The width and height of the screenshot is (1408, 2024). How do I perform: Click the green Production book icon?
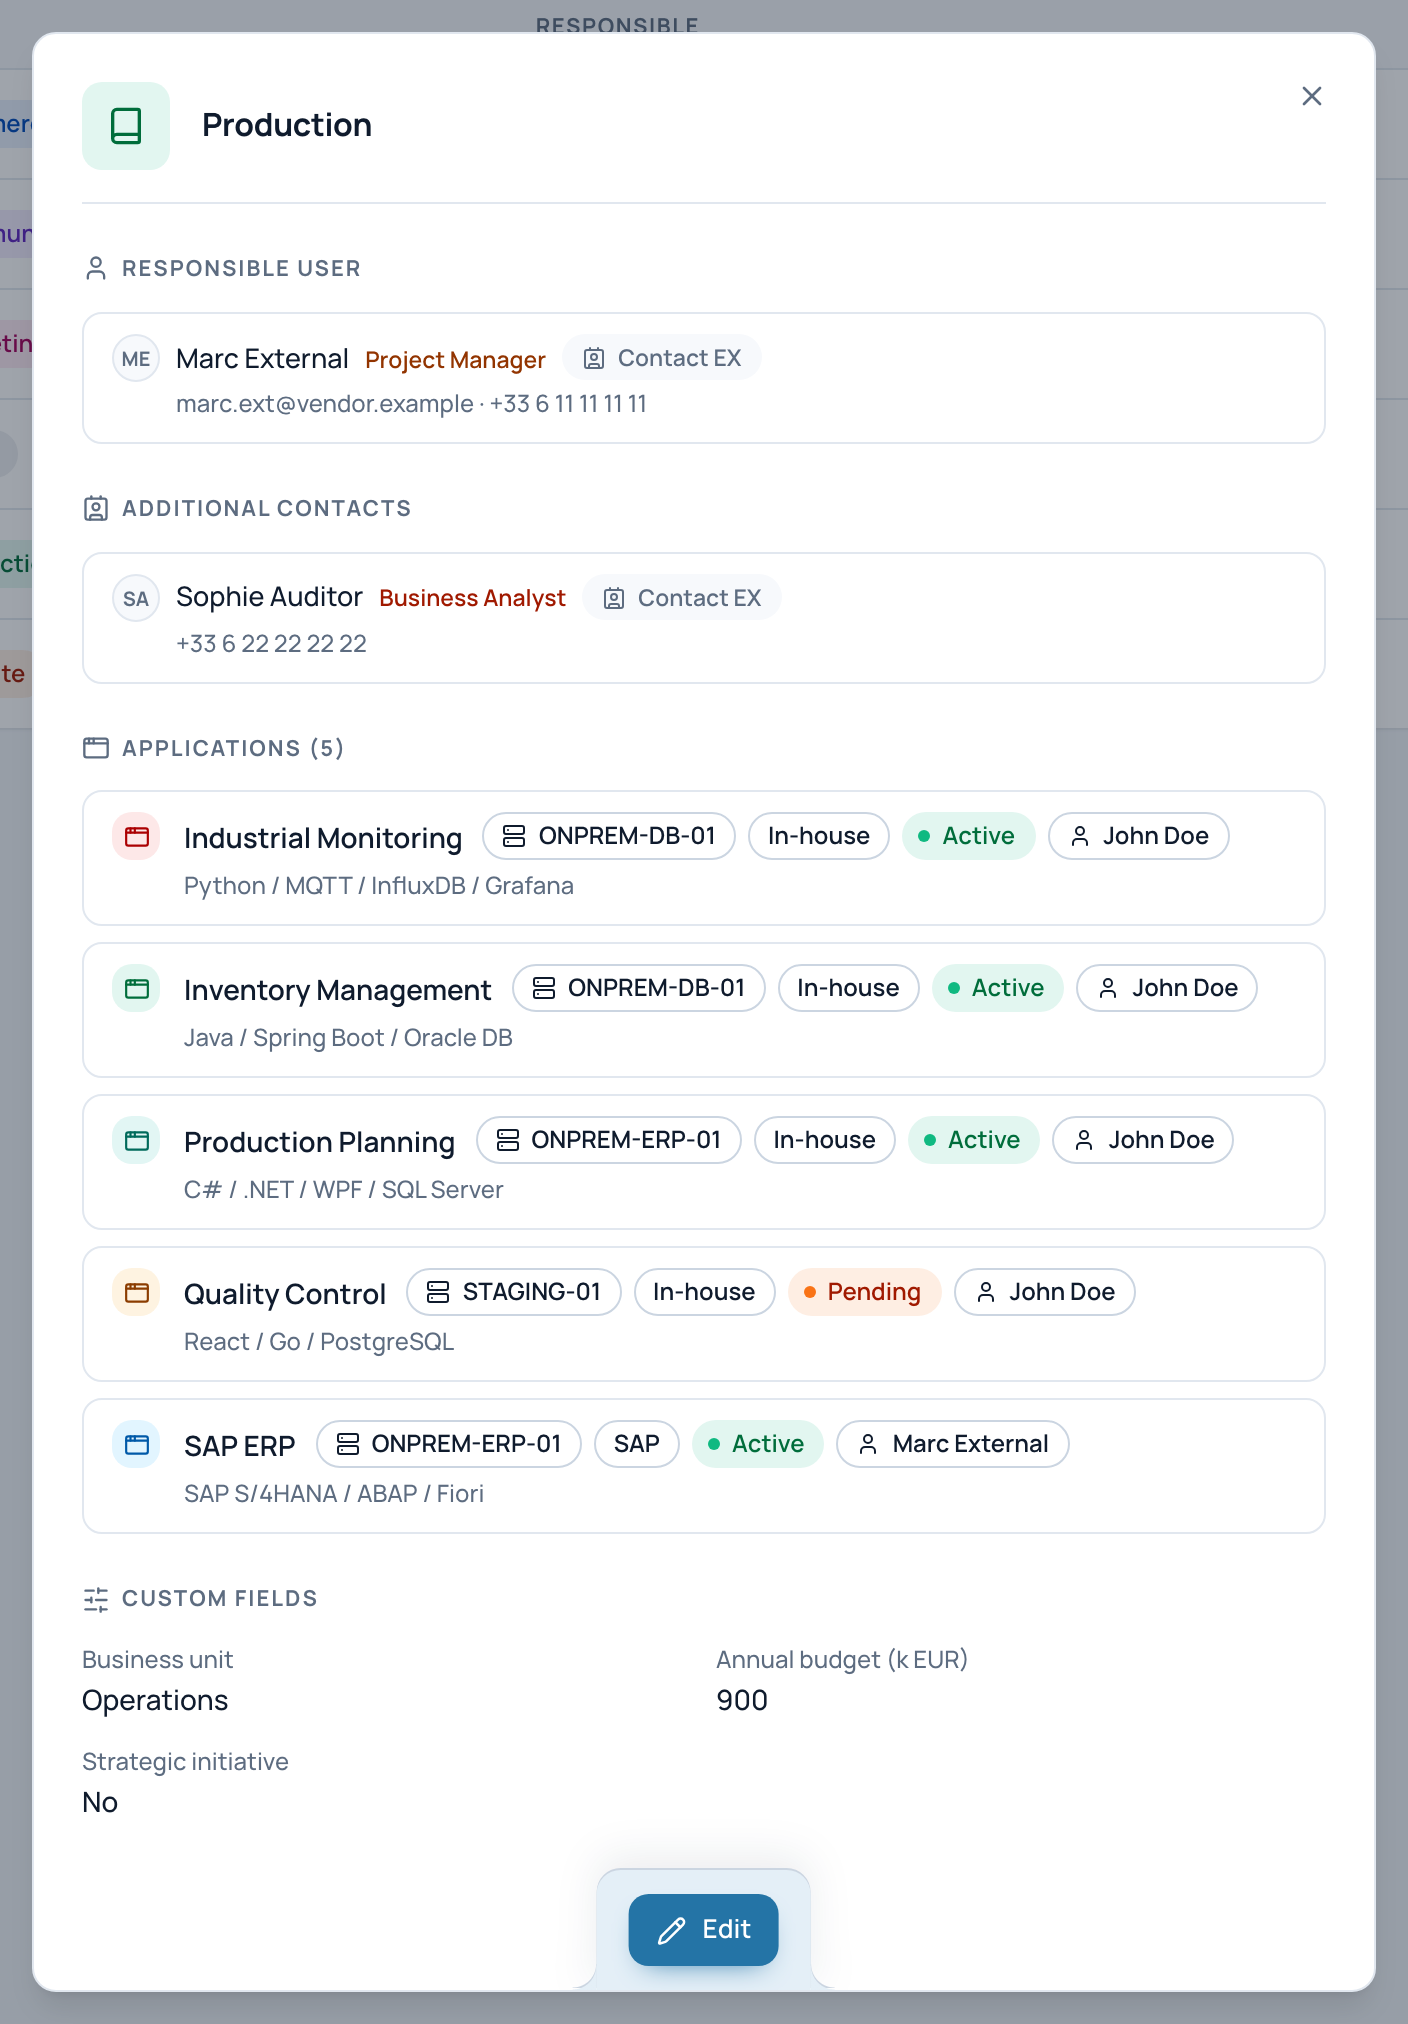126,126
